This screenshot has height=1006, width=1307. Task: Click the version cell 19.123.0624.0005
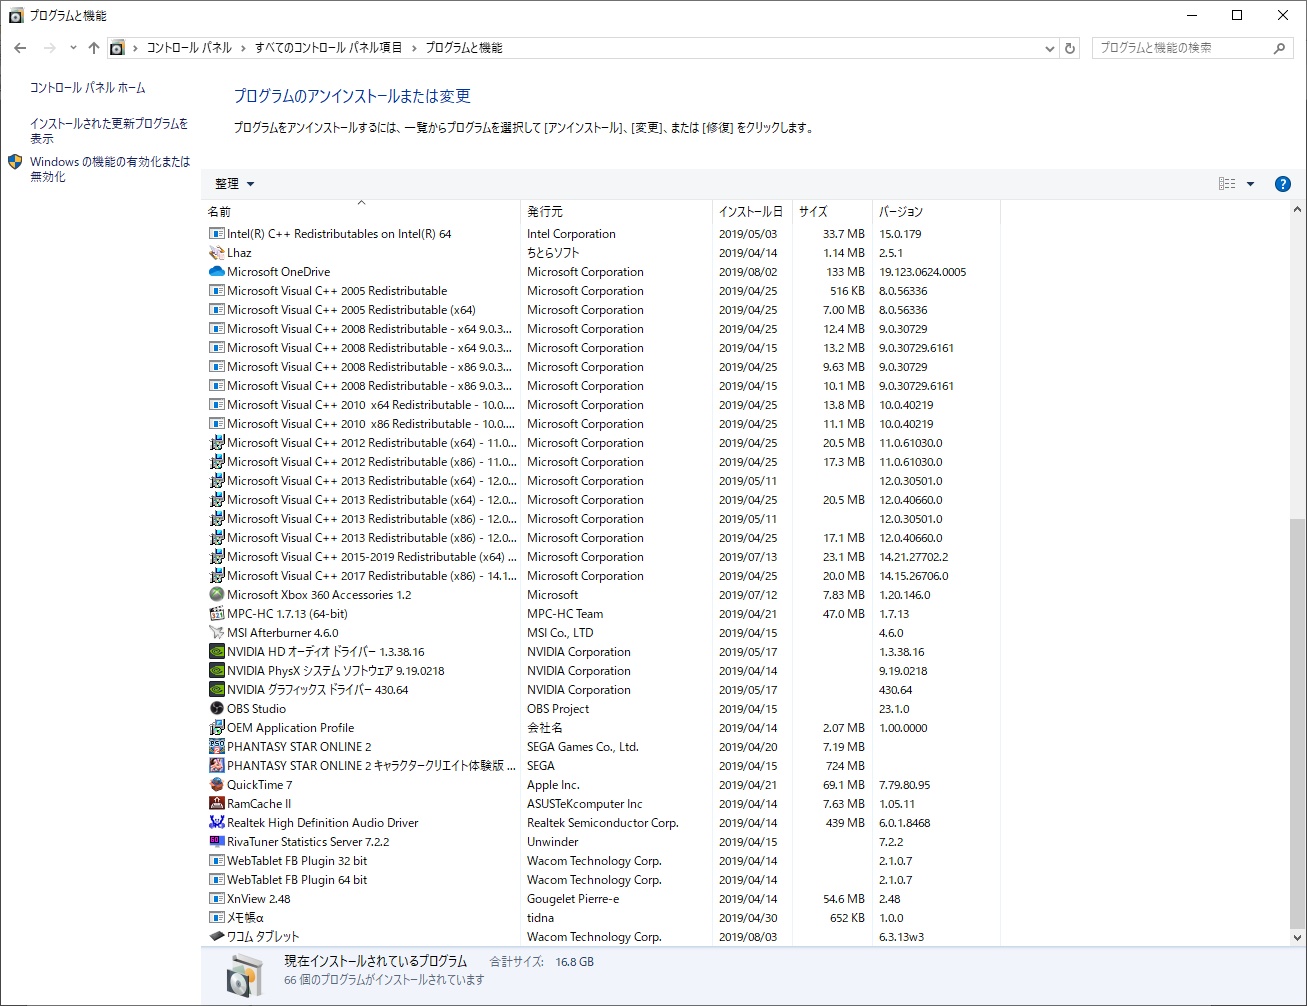923,272
